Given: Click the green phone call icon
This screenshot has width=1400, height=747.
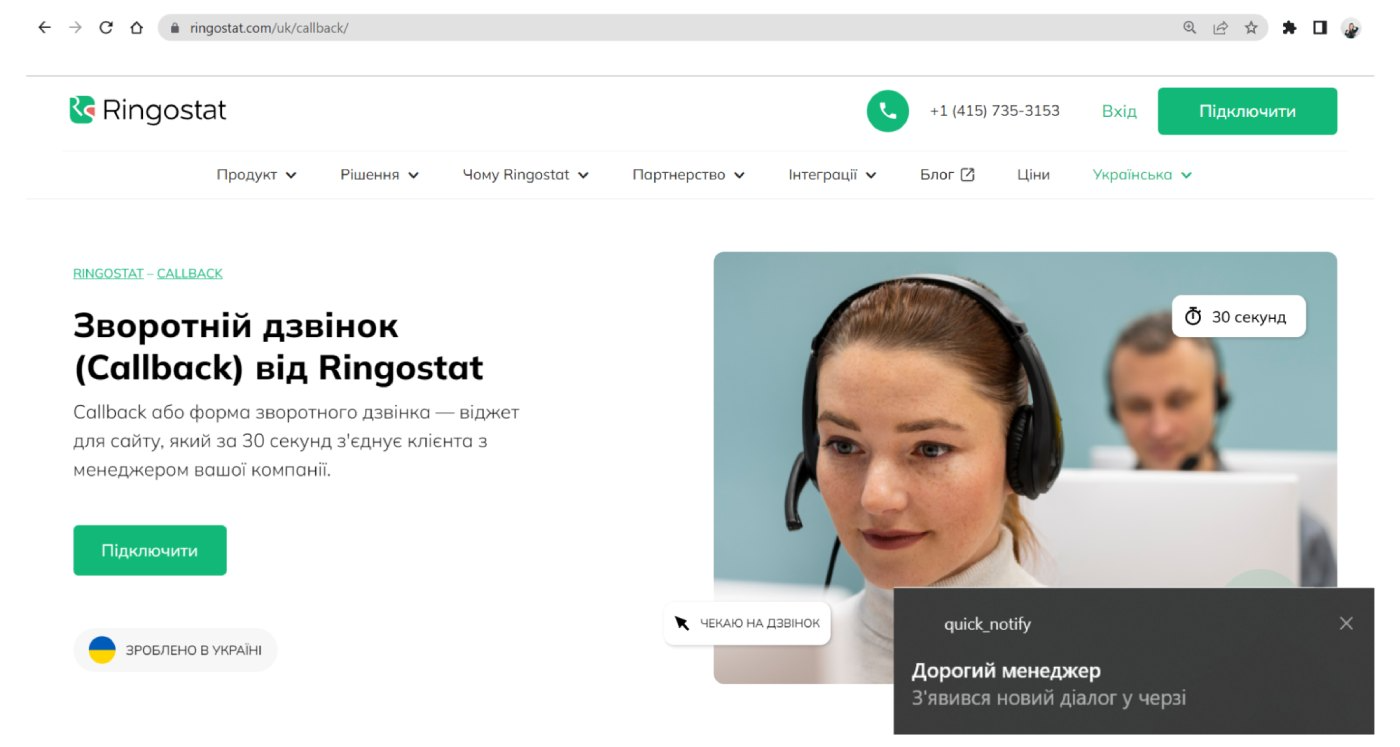Looking at the screenshot, I should pyautogui.click(x=888, y=111).
